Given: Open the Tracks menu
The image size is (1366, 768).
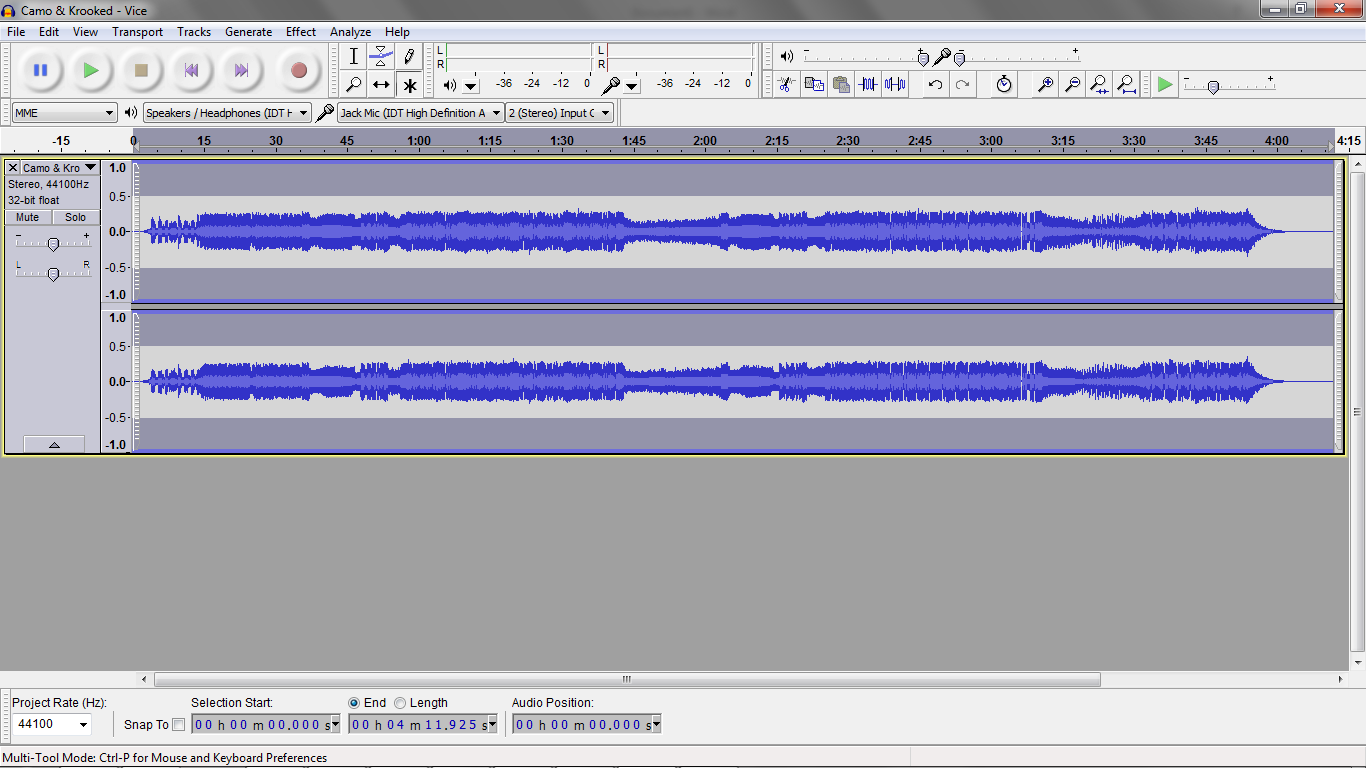Looking at the screenshot, I should pos(194,32).
